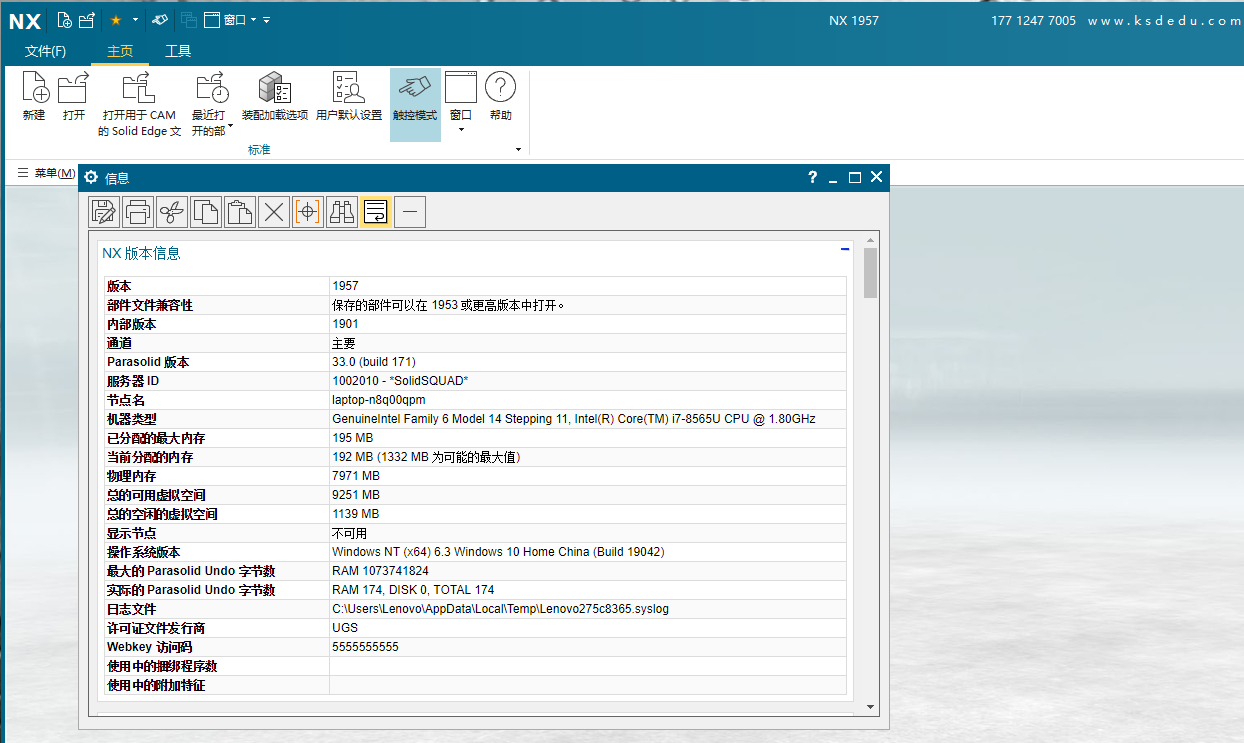Select the 版本 value 1957 cell
The width and height of the screenshot is (1244, 743).
[x=587, y=286]
